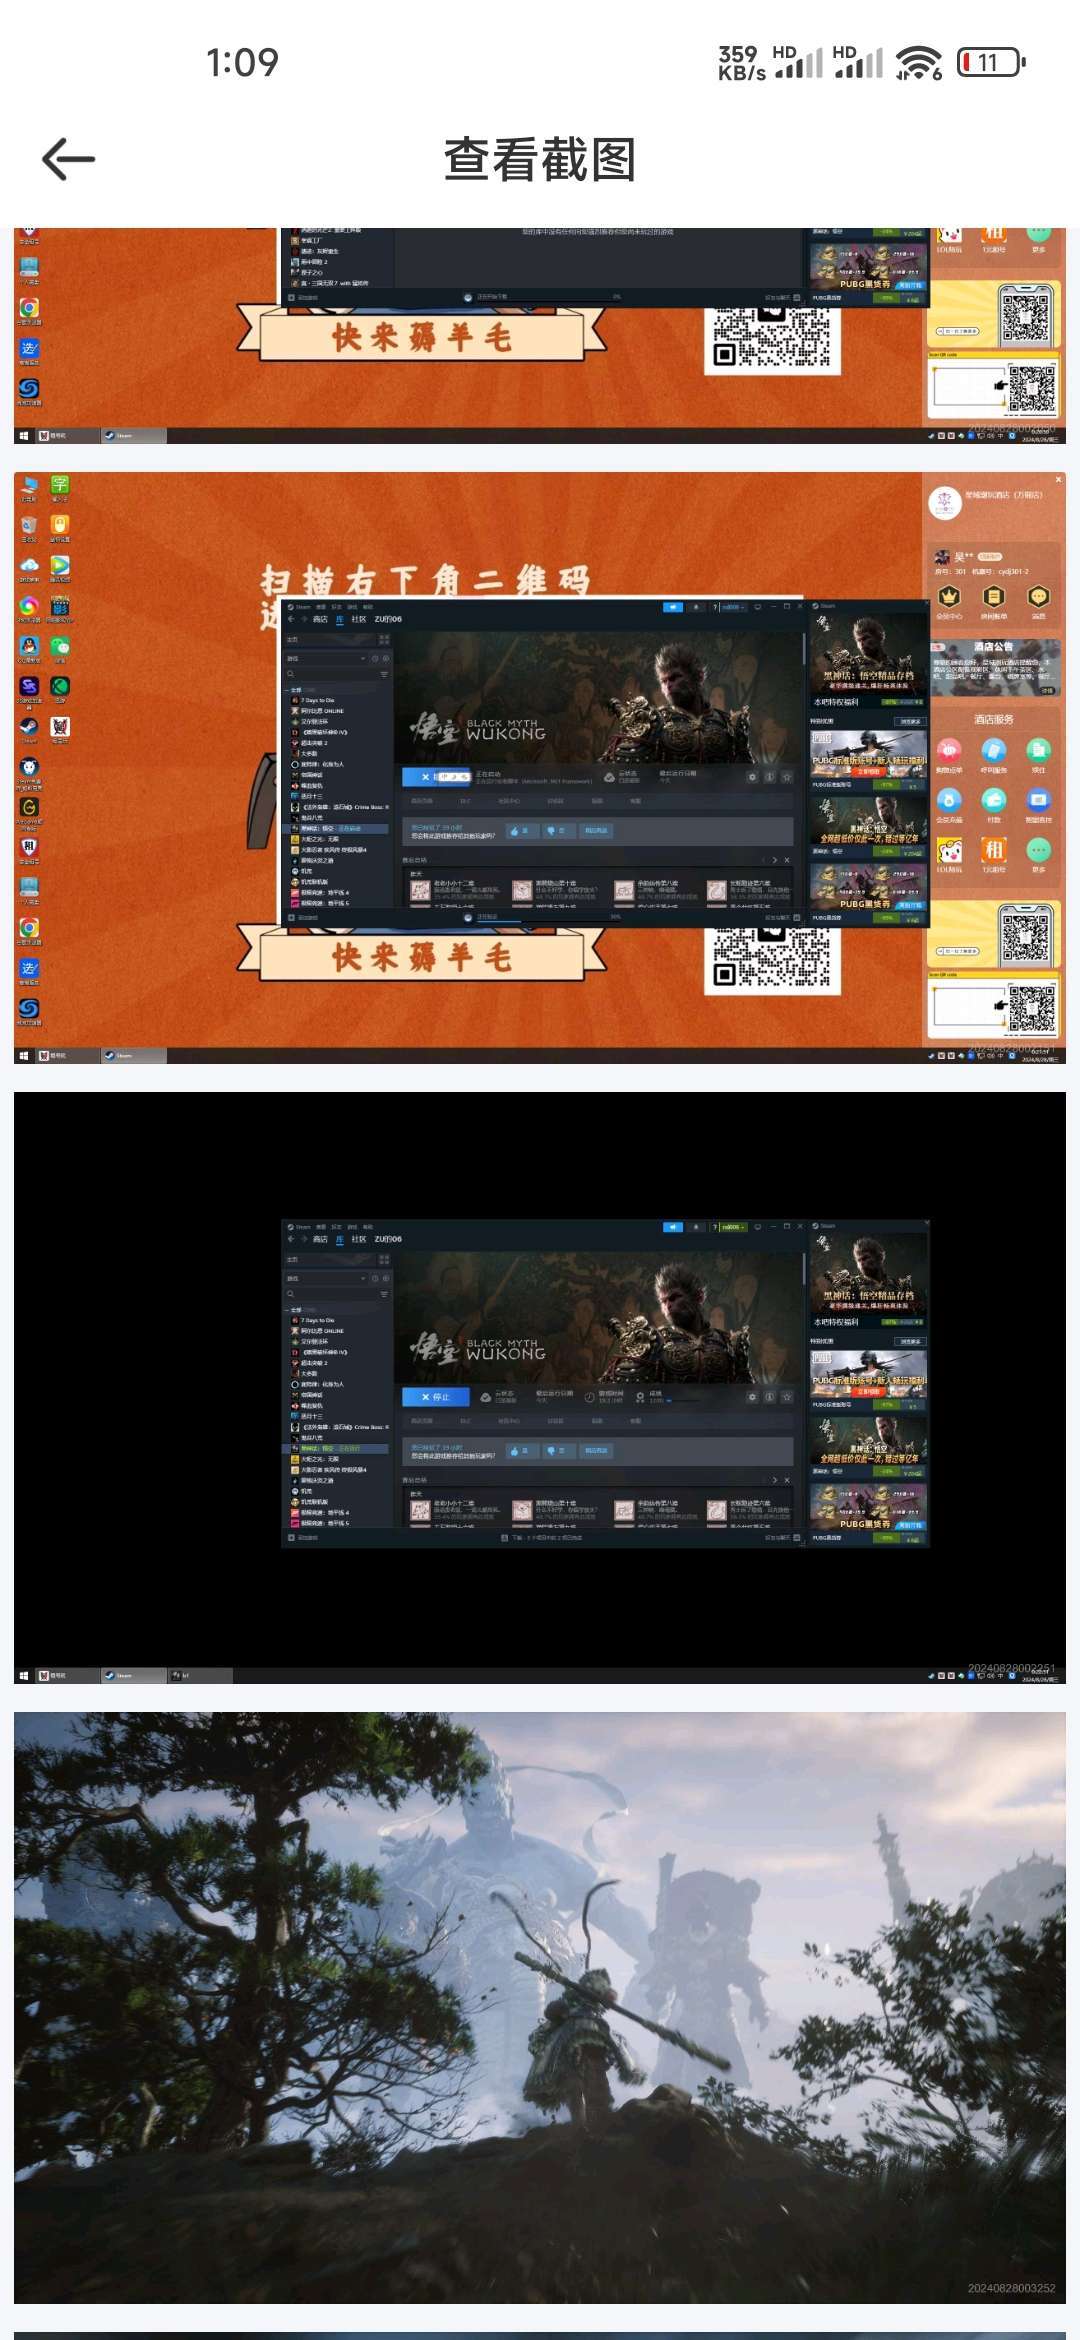Open the black-background Steam window screenshot
The image size is (1080, 2340).
click(540, 1388)
